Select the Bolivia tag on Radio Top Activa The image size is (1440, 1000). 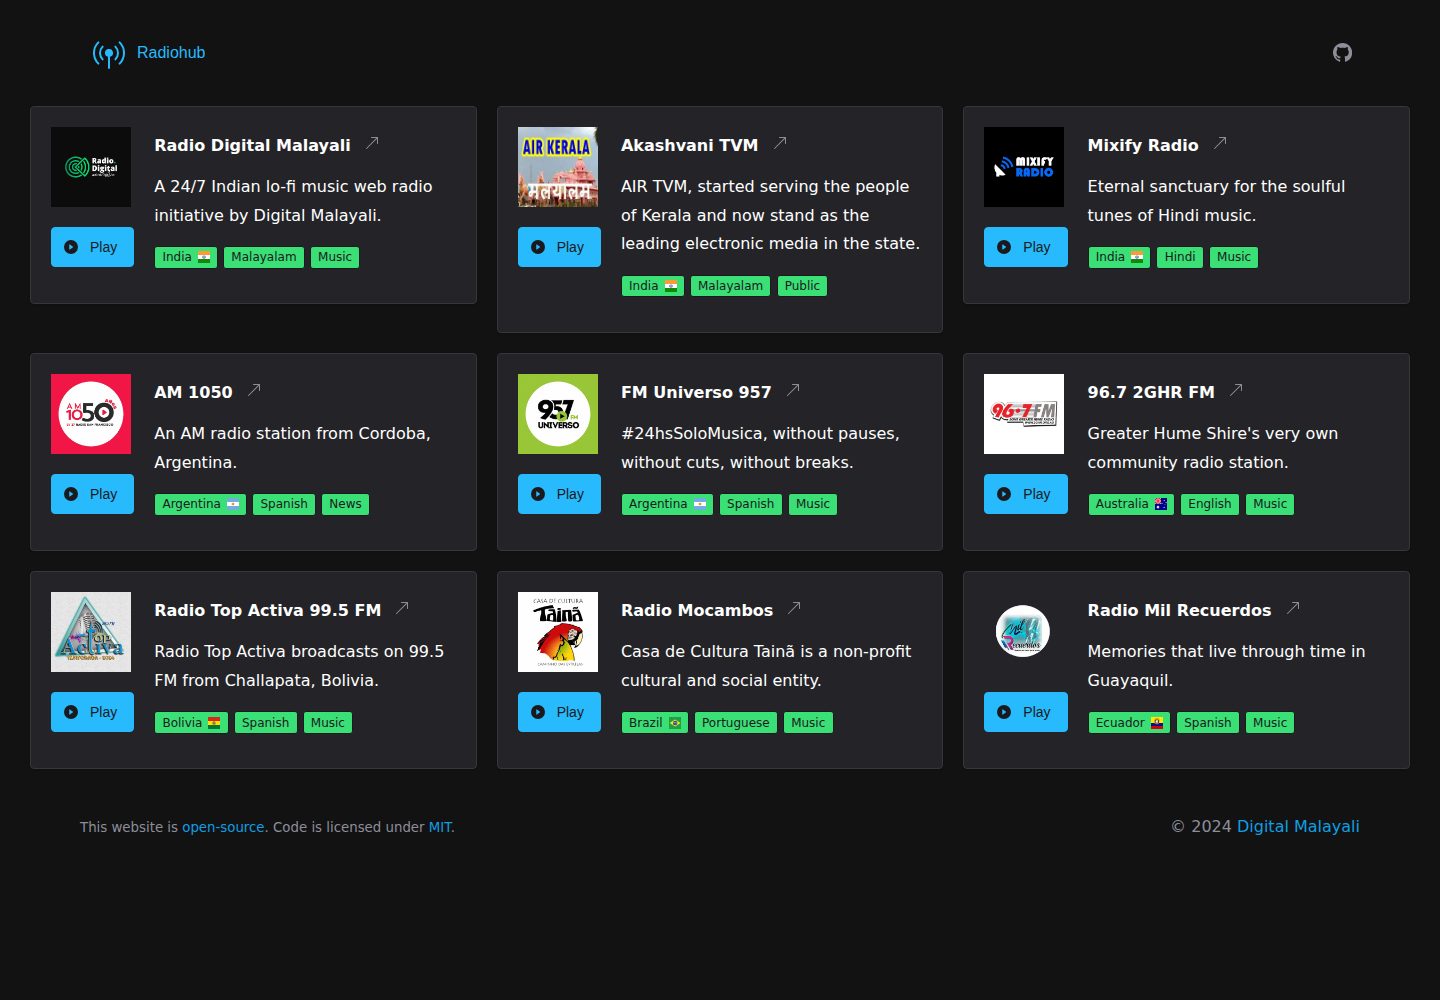[191, 723]
